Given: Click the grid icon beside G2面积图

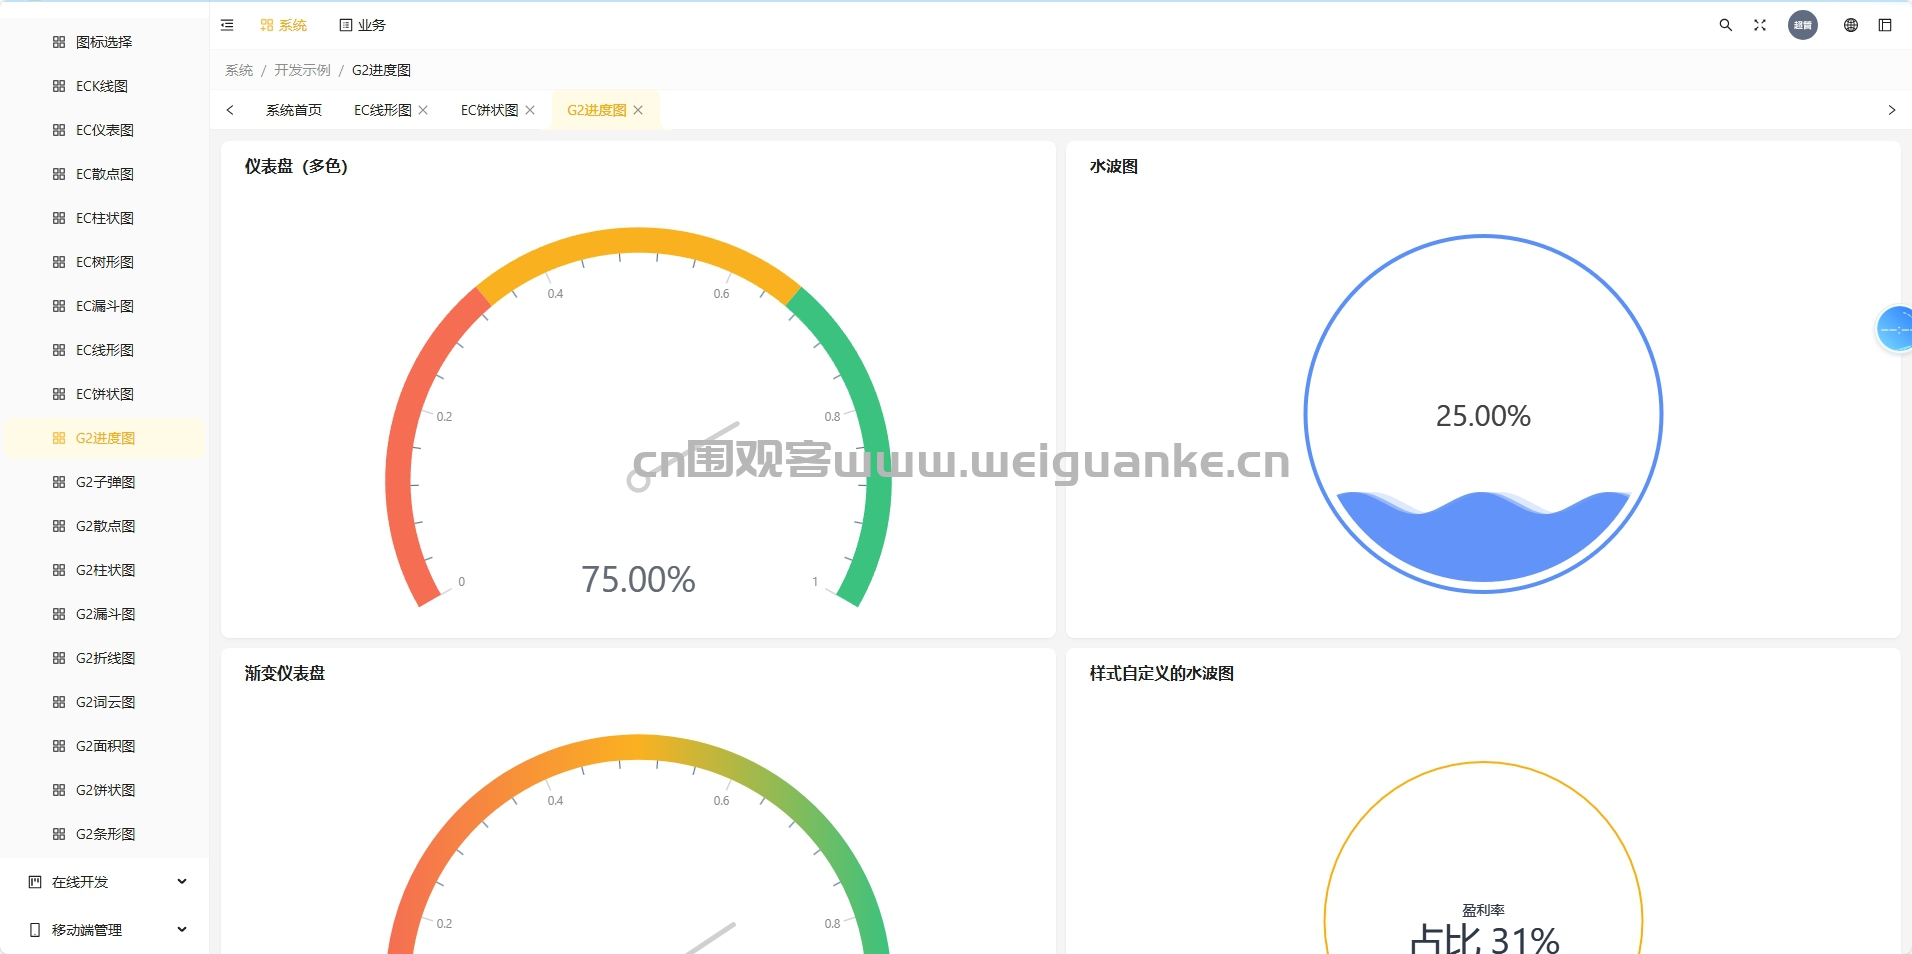Looking at the screenshot, I should click(x=59, y=746).
